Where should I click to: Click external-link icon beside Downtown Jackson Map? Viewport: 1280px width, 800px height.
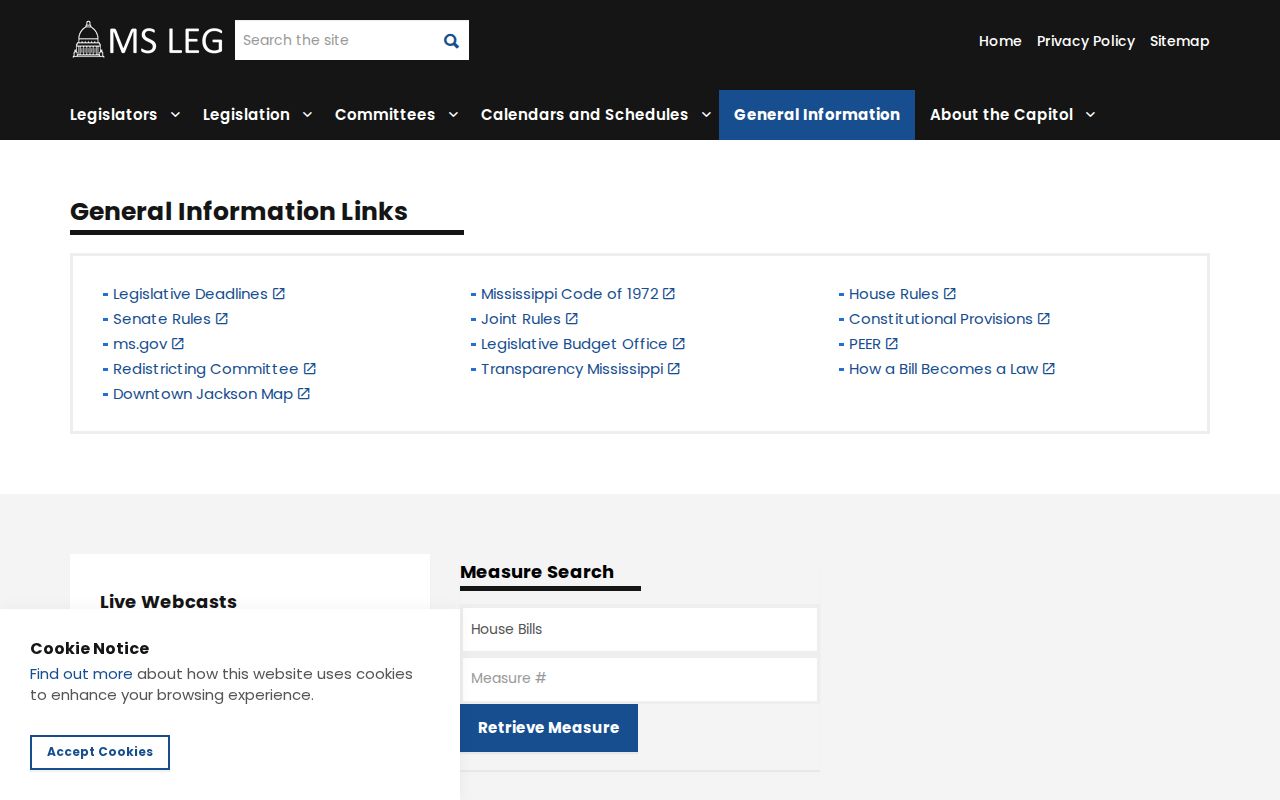click(x=304, y=394)
